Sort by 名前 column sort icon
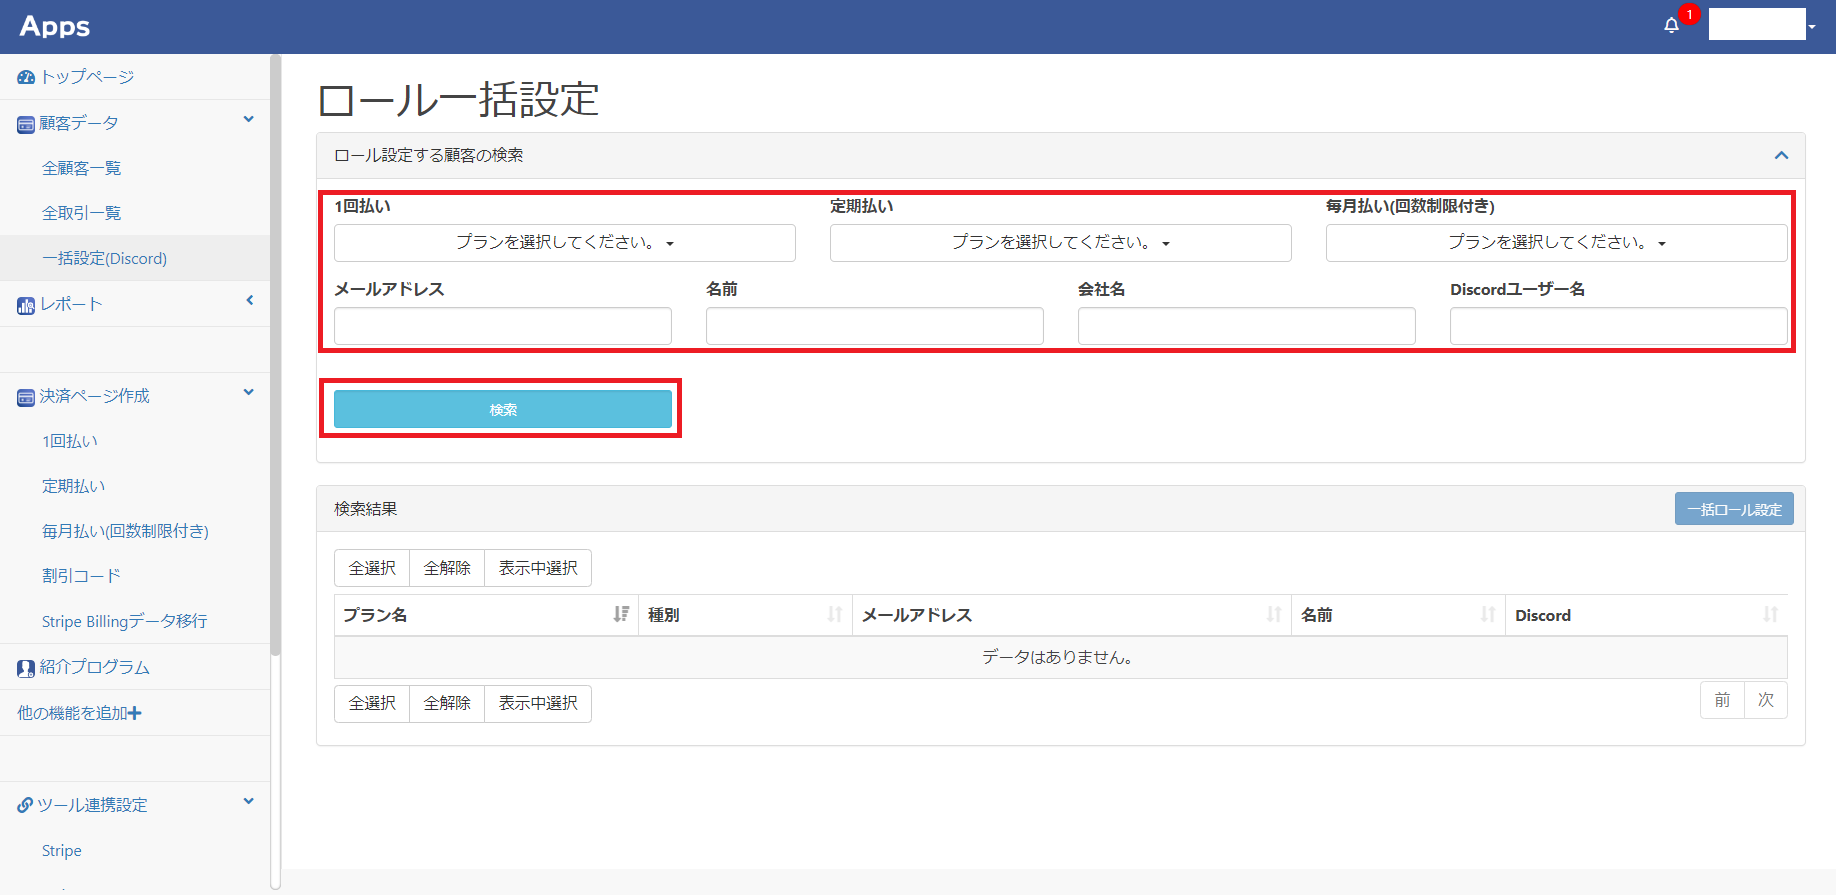 1488,614
